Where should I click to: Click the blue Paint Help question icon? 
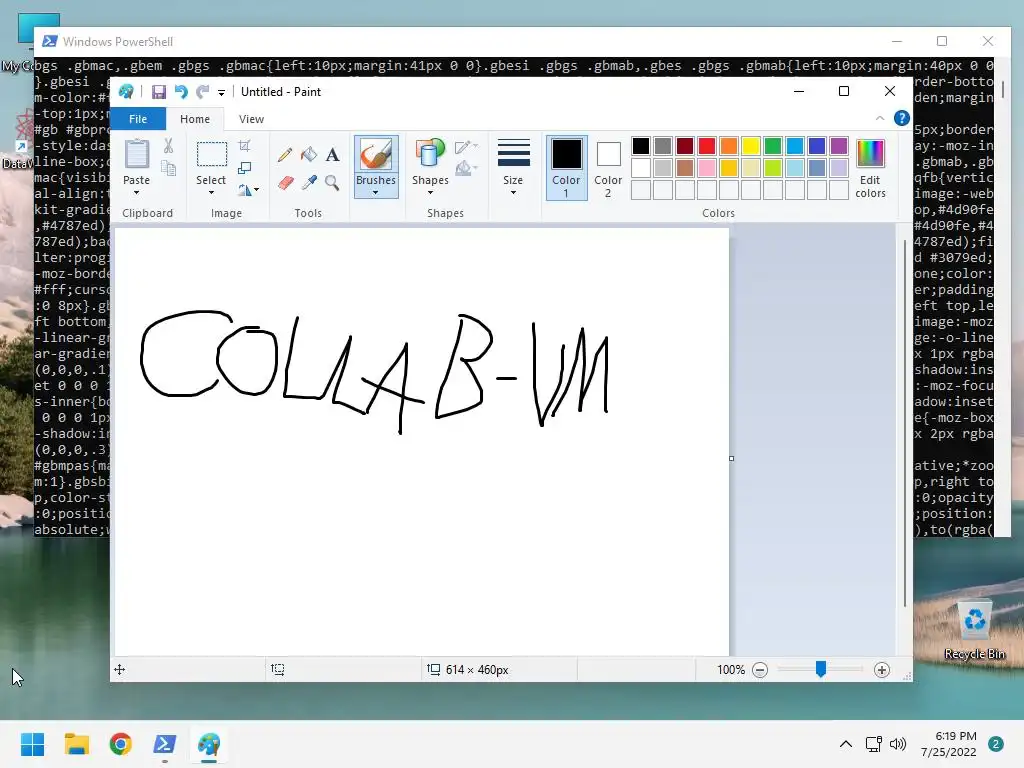coord(902,118)
